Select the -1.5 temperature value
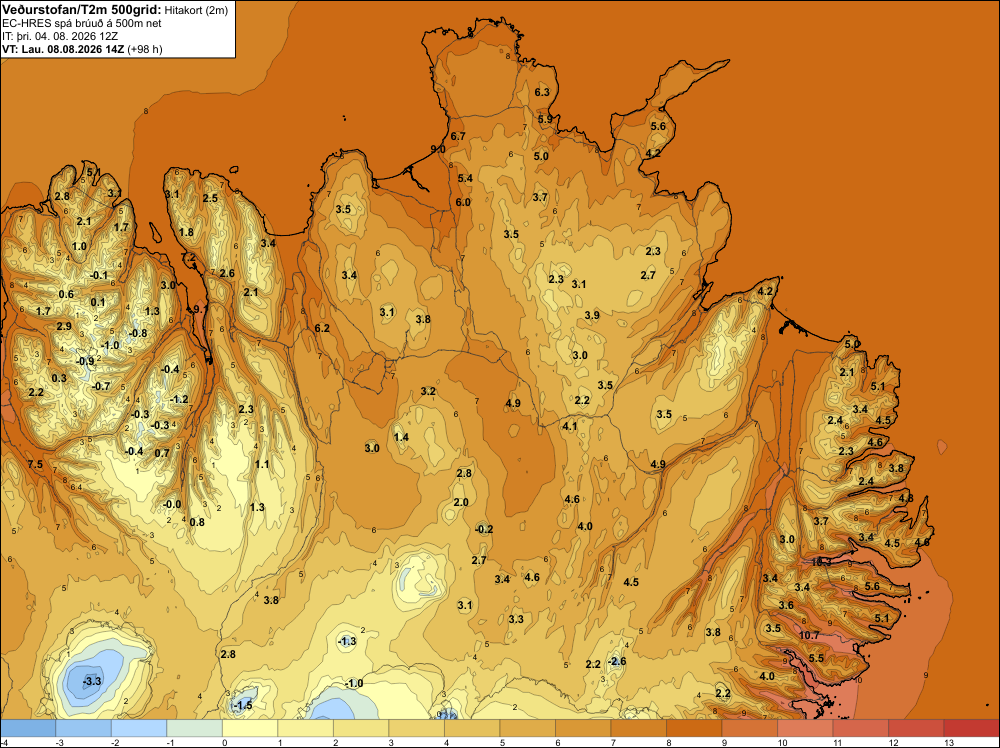Image resolution: width=1000 pixels, height=748 pixels. [x=243, y=705]
